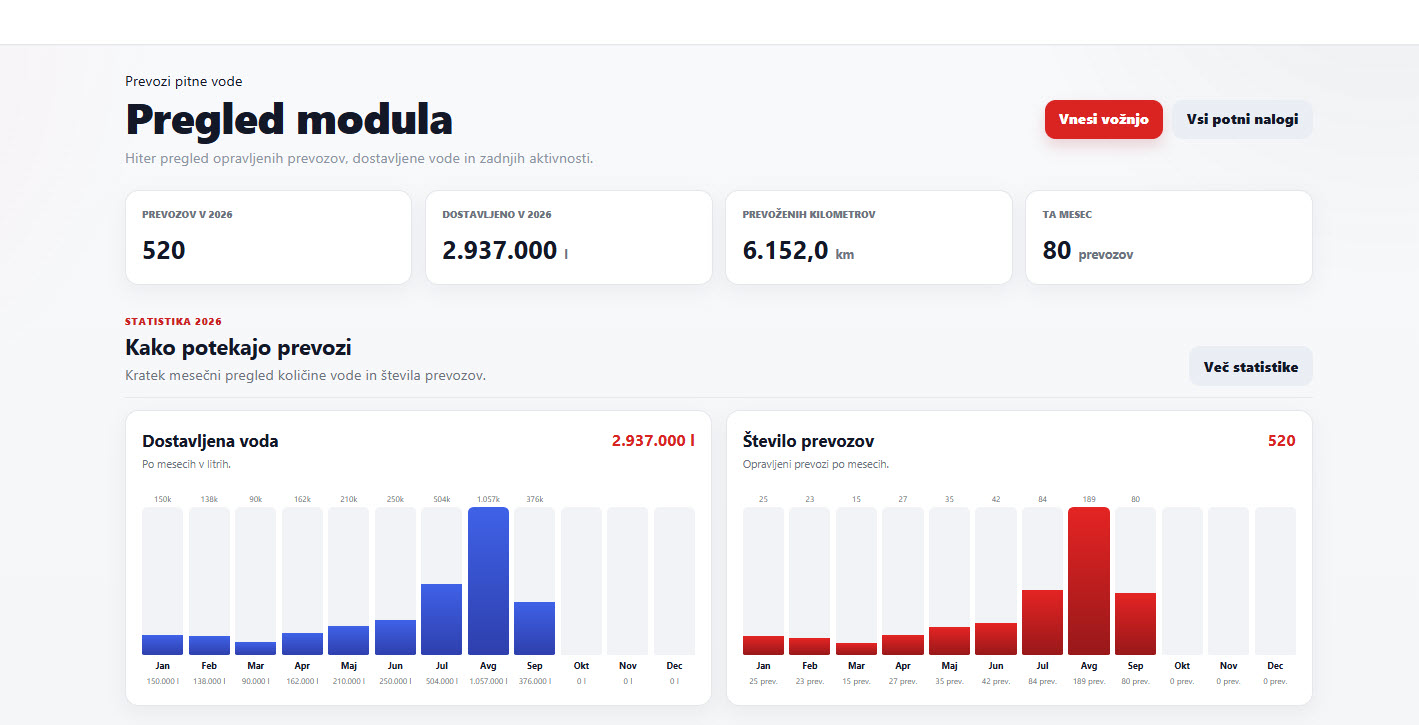Screen dimensions: 1419x725
Task: Select the Jul bar in Število prevozov chart
Action: click(1042, 622)
